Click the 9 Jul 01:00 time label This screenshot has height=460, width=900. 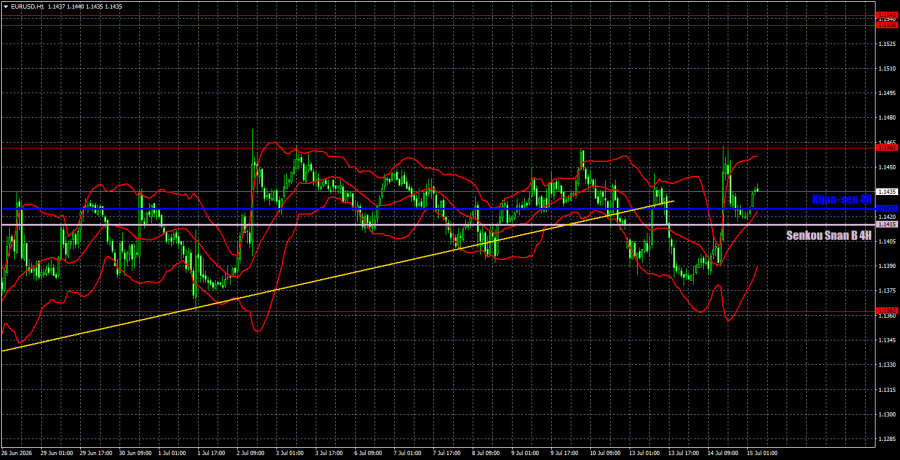(x=526, y=453)
